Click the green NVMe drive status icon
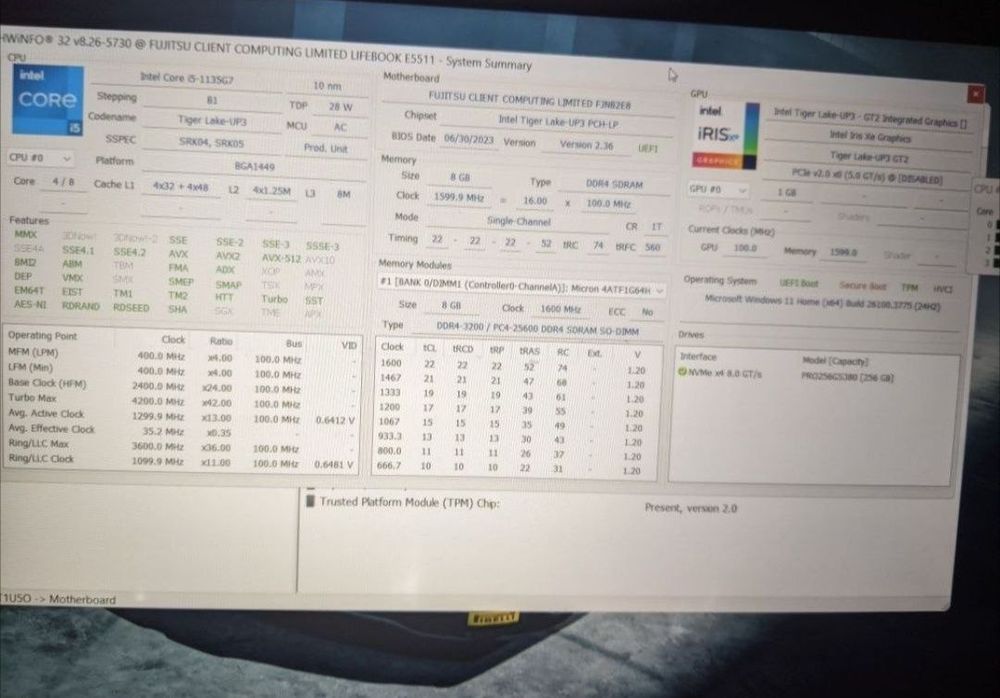Viewport: 1000px width, 698px height. pos(682,372)
